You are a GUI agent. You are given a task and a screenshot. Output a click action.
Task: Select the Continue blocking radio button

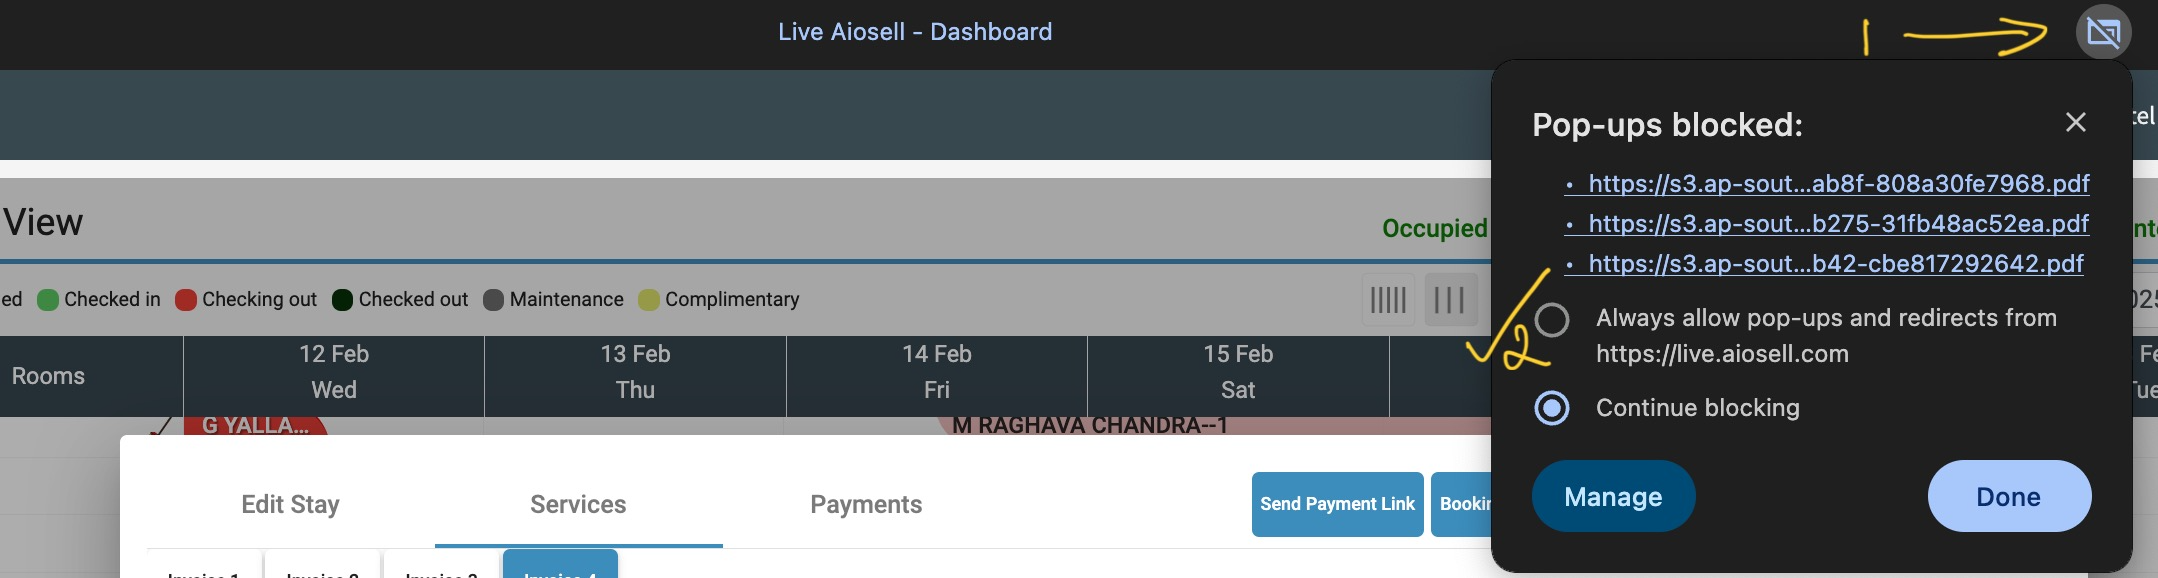click(x=1552, y=408)
